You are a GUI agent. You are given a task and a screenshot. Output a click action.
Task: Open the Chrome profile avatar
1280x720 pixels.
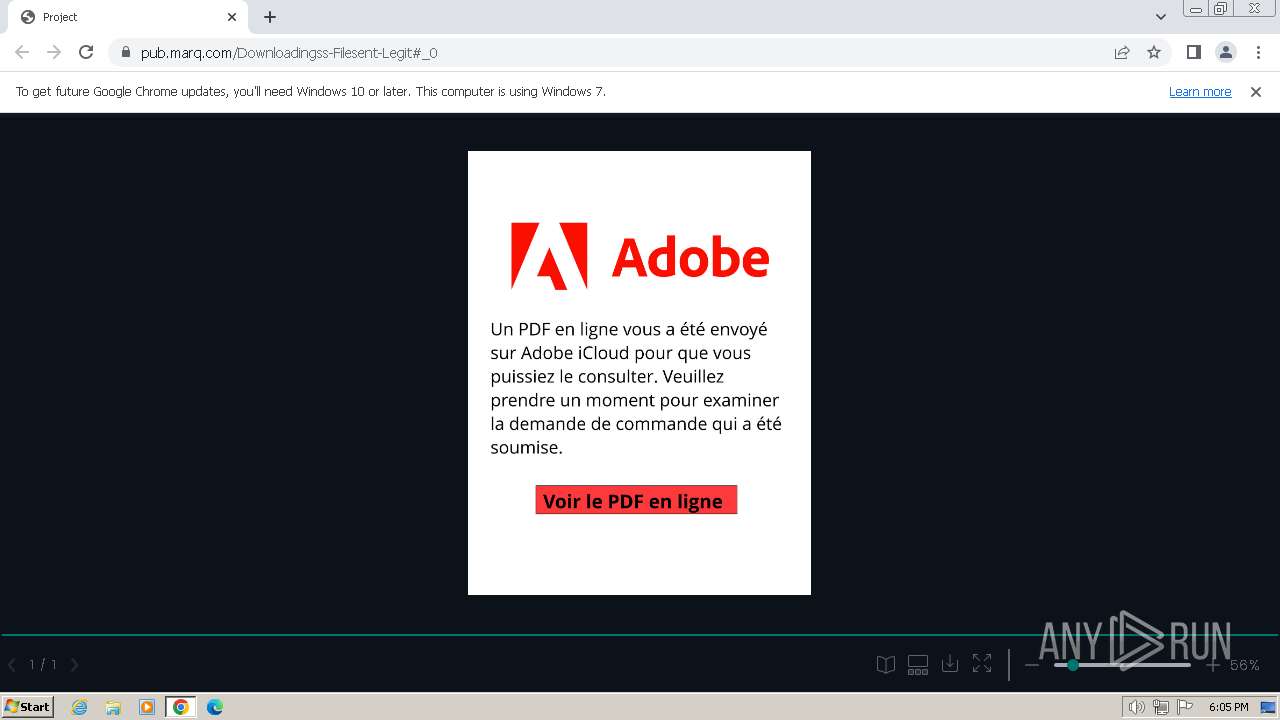tap(1226, 52)
